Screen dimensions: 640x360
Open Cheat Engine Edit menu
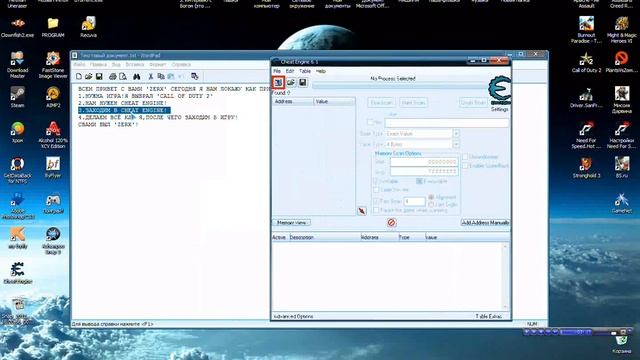pyautogui.click(x=290, y=71)
